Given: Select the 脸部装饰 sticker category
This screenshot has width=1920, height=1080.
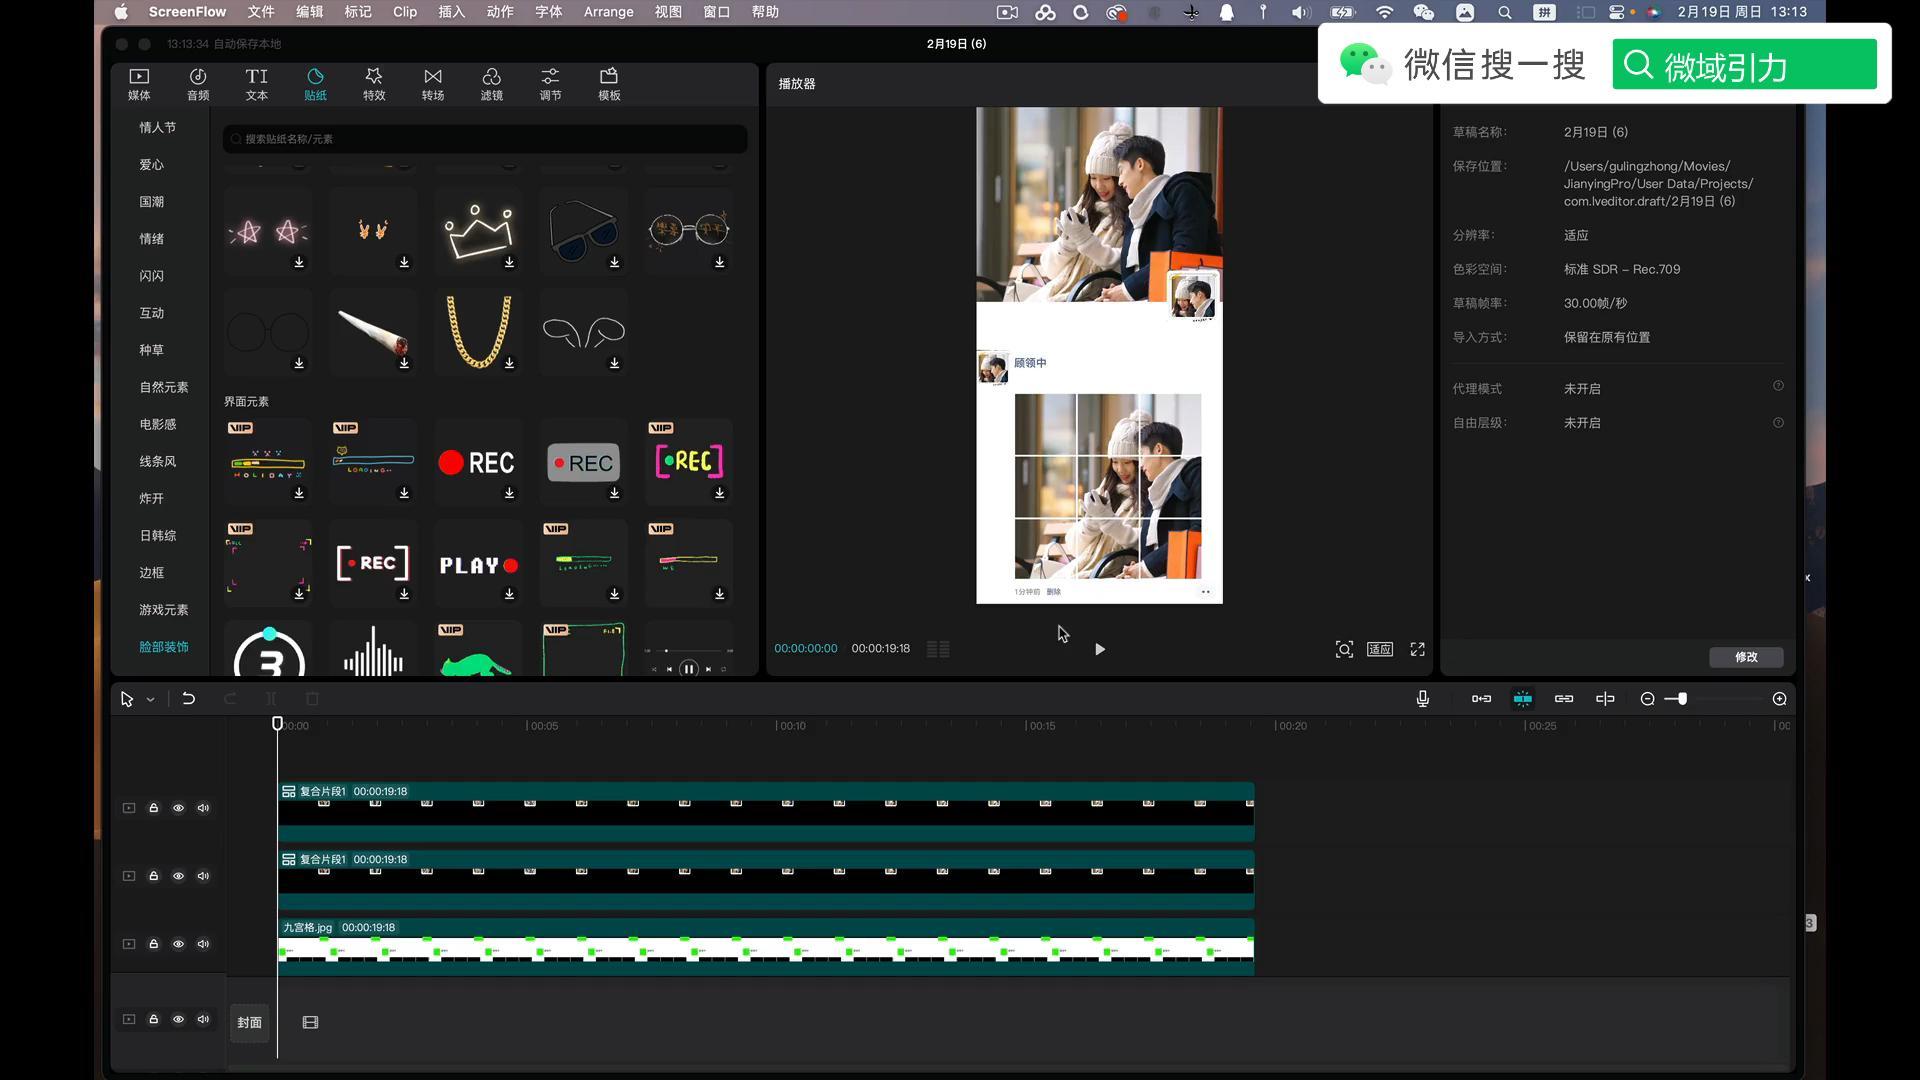Looking at the screenshot, I should (163, 647).
